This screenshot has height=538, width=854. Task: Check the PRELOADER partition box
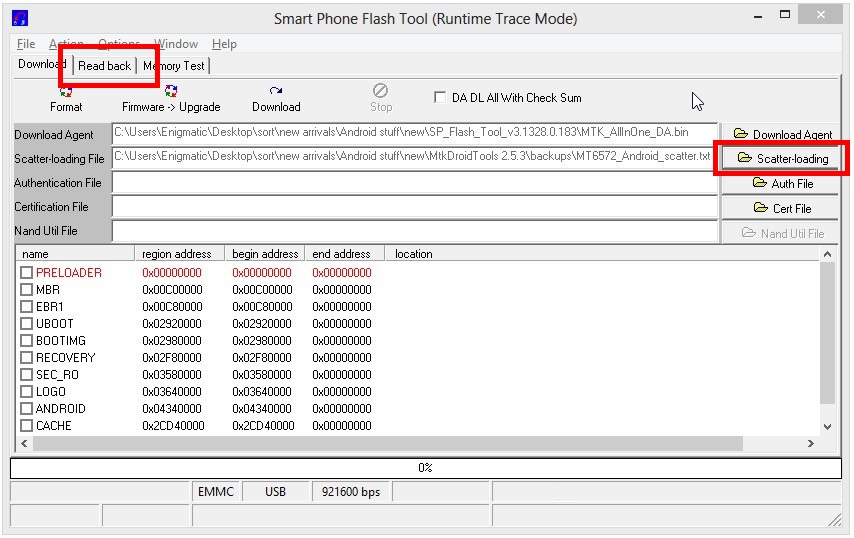click(26, 272)
